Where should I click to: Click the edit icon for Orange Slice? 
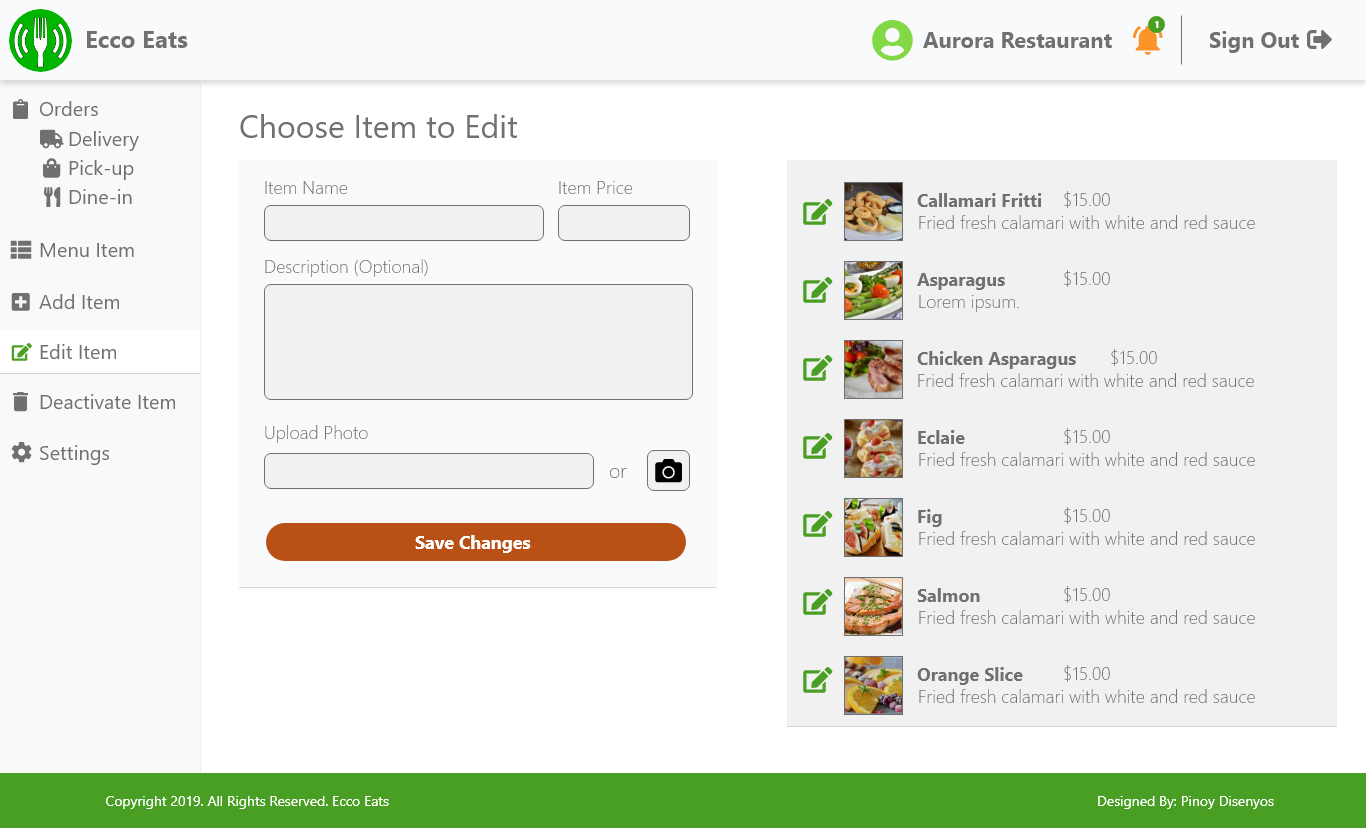coord(817,682)
